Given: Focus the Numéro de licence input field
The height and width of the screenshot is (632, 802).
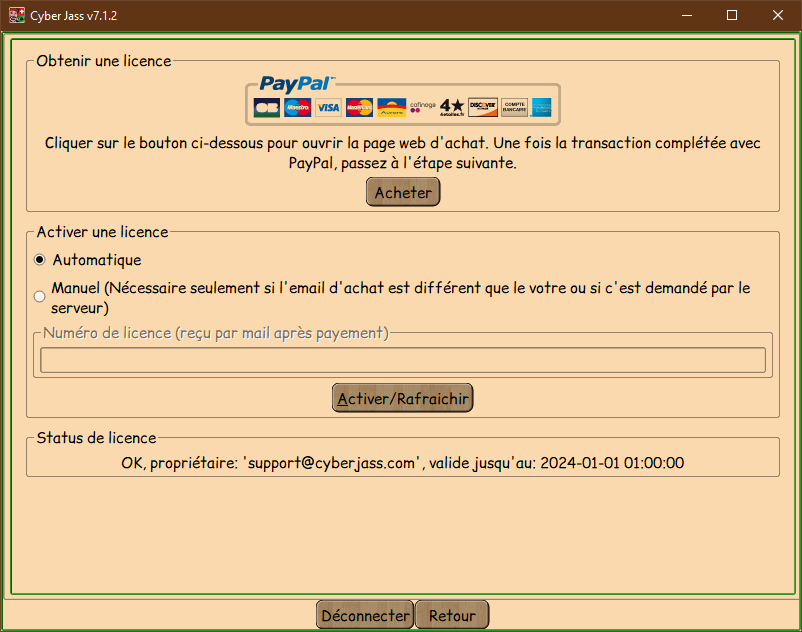Looking at the screenshot, I should (x=403, y=360).
